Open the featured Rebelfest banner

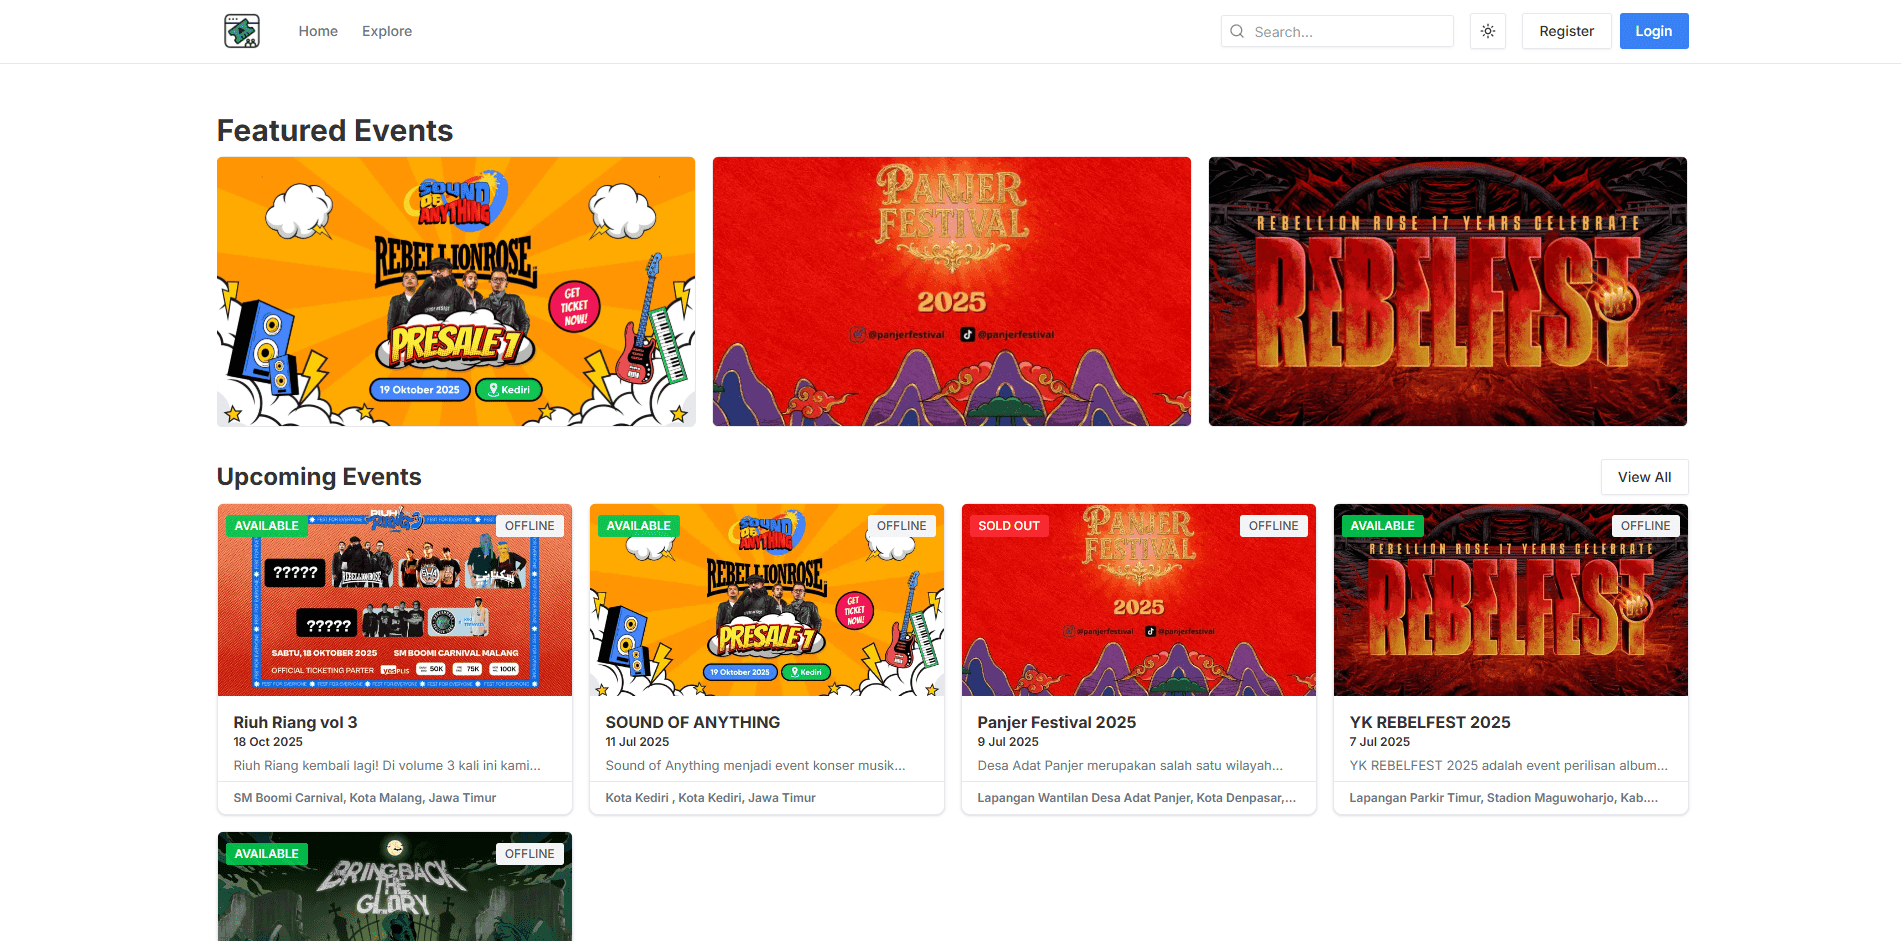1447,291
